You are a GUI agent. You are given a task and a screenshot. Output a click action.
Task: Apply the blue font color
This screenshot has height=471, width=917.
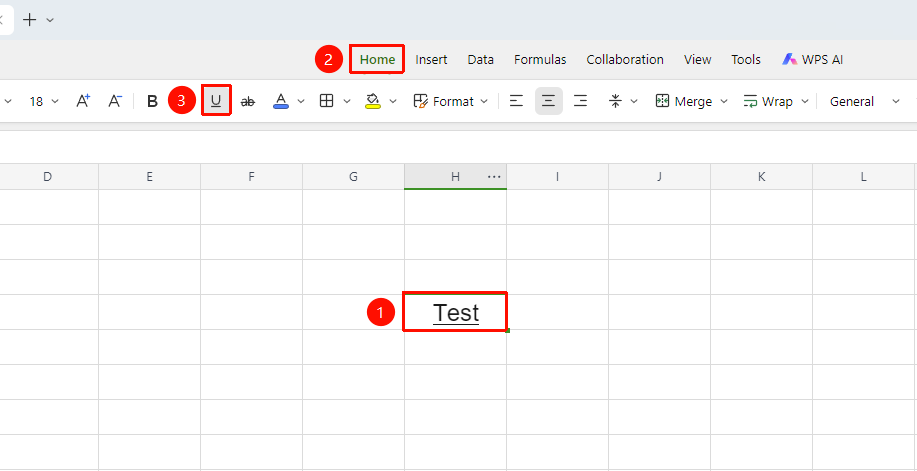(x=281, y=101)
